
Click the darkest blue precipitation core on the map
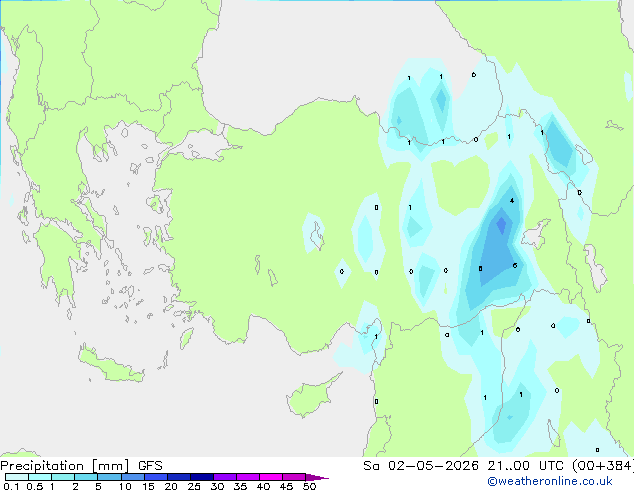pos(501,225)
